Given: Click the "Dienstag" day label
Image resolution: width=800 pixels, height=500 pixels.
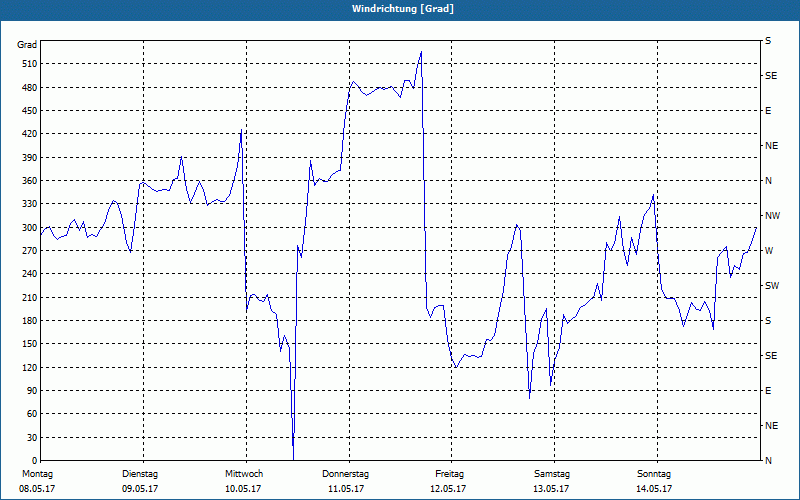Looking at the screenshot, I should point(140,474).
